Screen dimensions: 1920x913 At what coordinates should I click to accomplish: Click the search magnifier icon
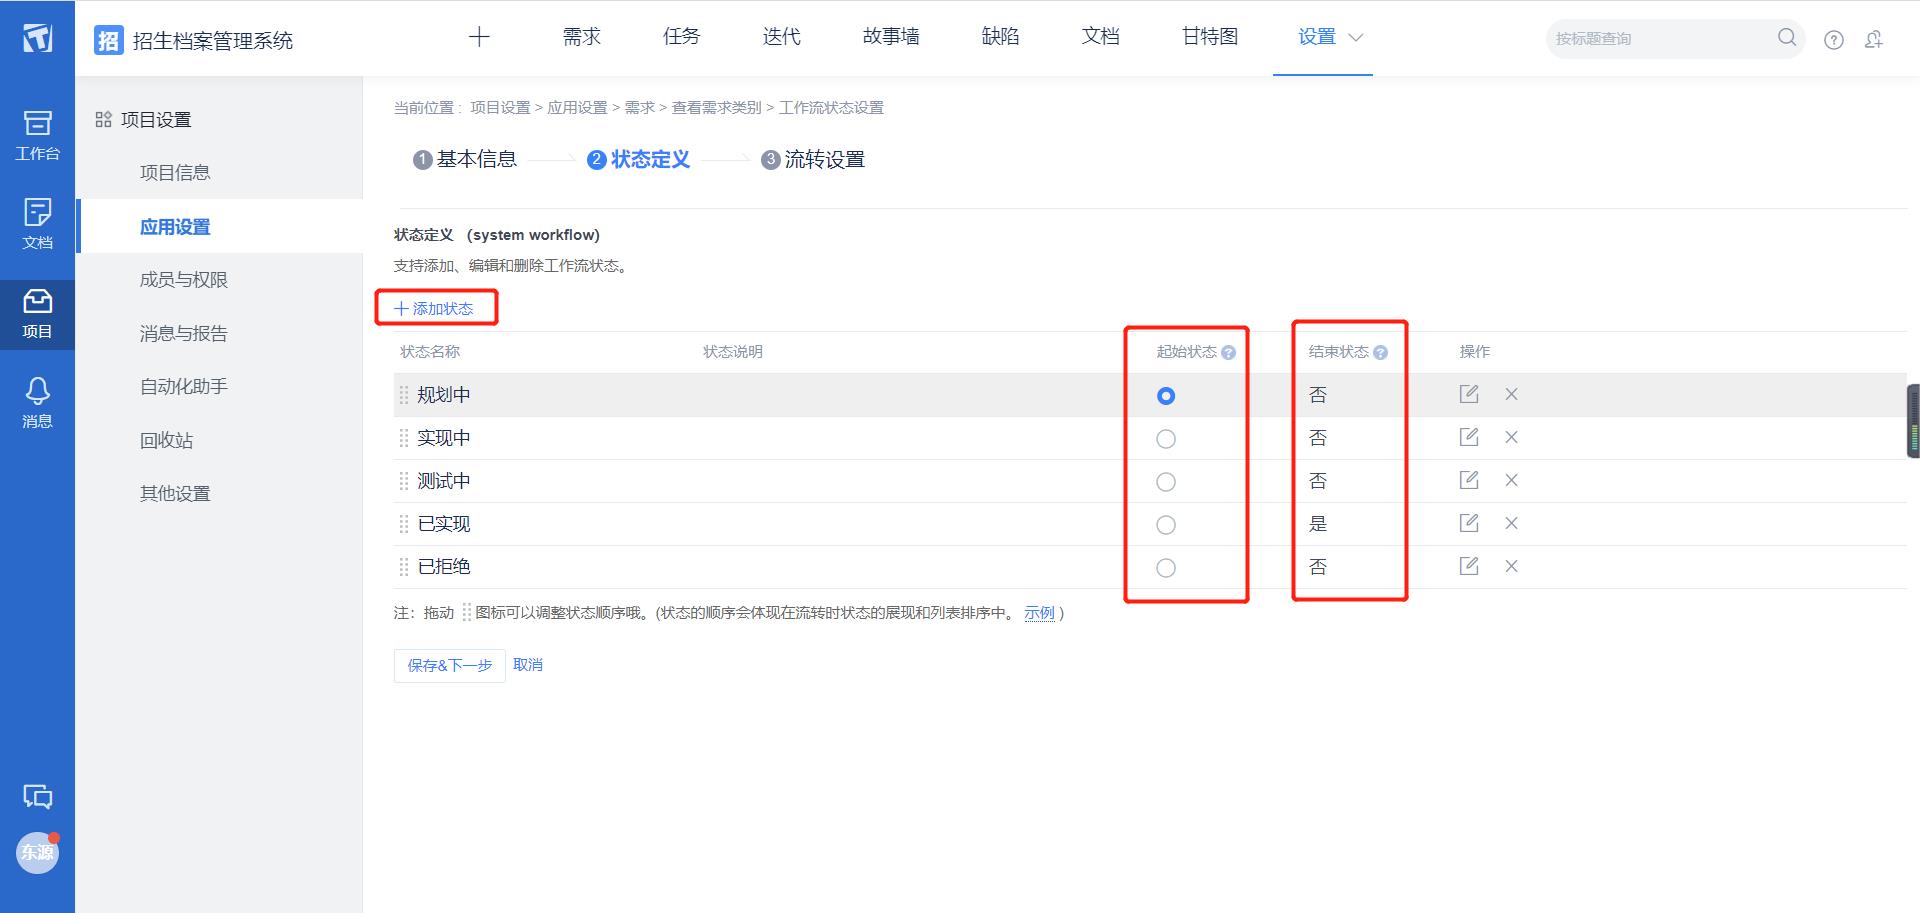coord(1787,38)
